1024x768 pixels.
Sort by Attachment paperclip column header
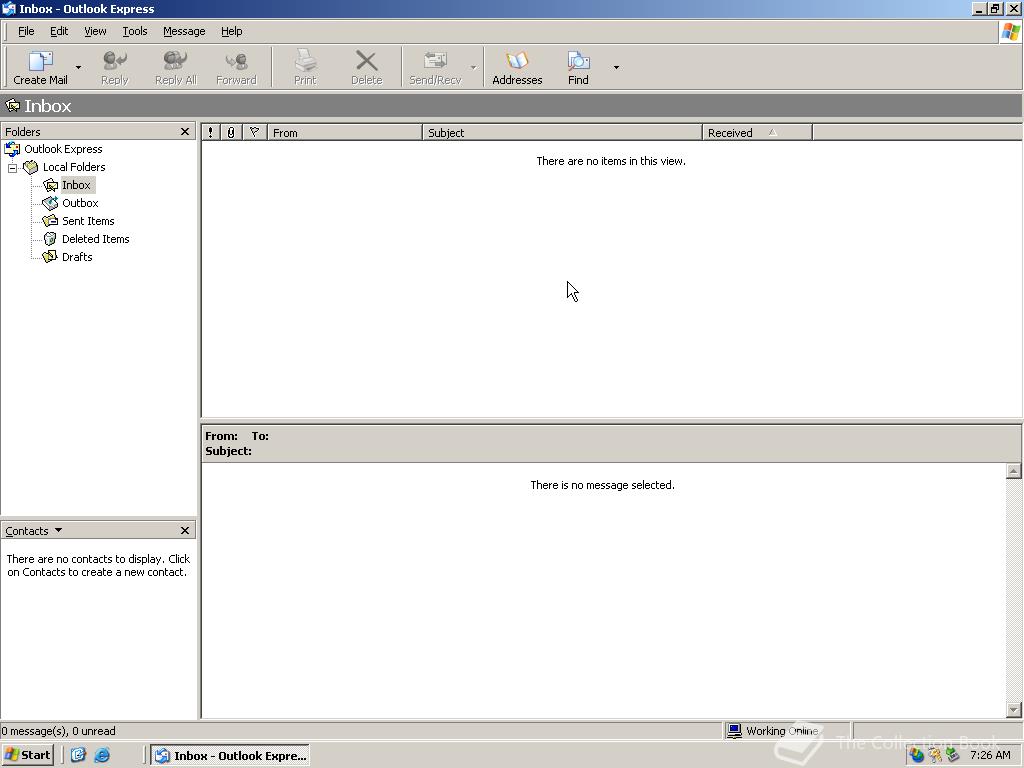click(231, 133)
